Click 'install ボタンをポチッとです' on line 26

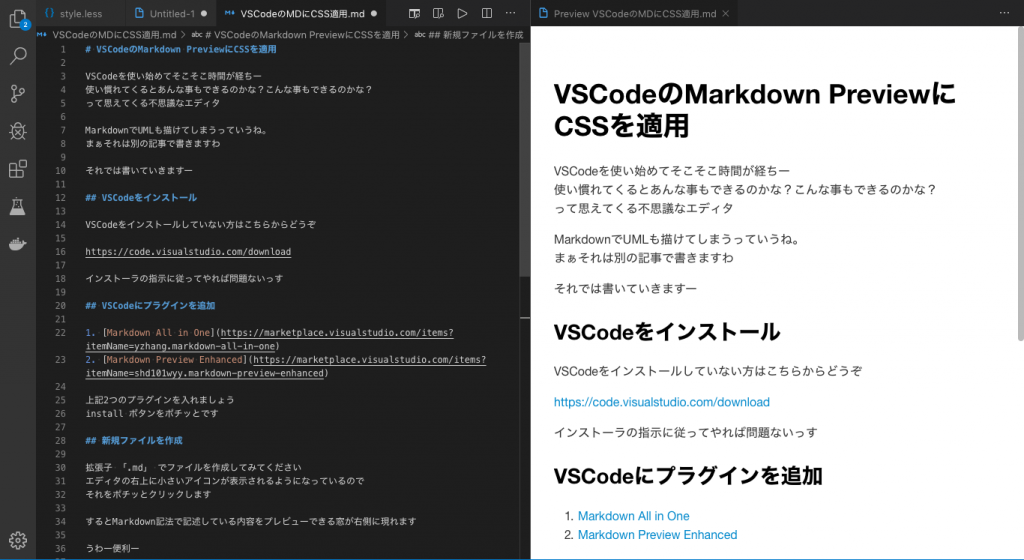tap(152, 413)
